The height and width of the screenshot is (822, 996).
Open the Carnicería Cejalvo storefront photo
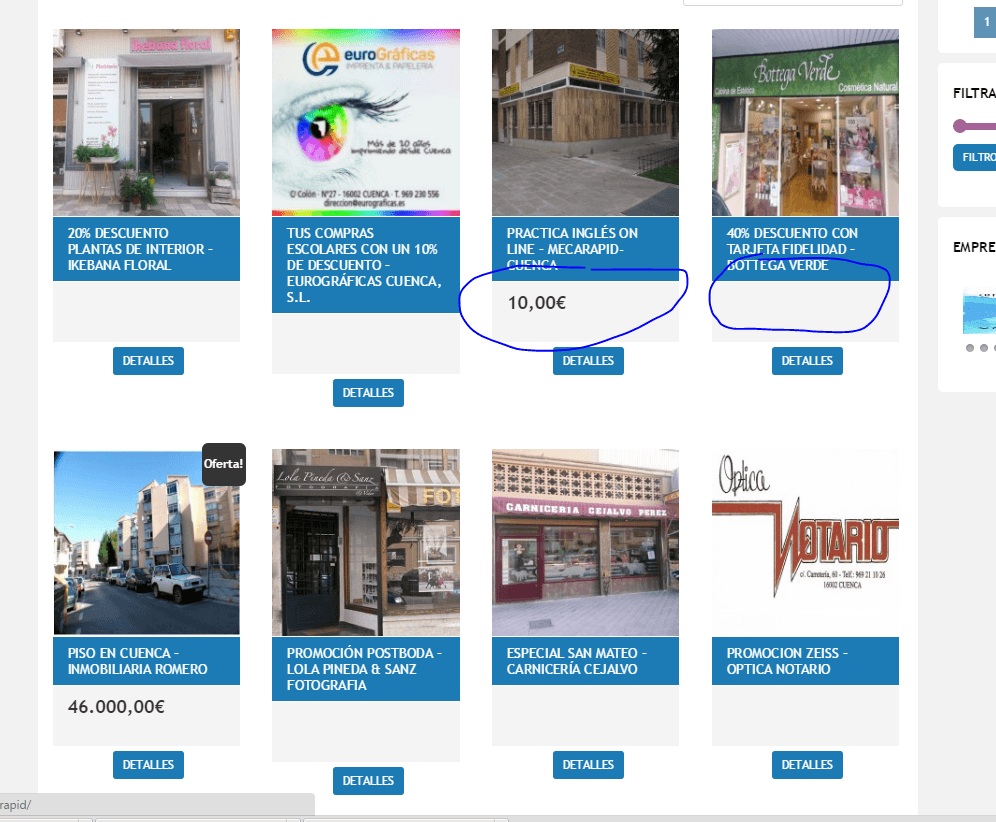point(585,542)
